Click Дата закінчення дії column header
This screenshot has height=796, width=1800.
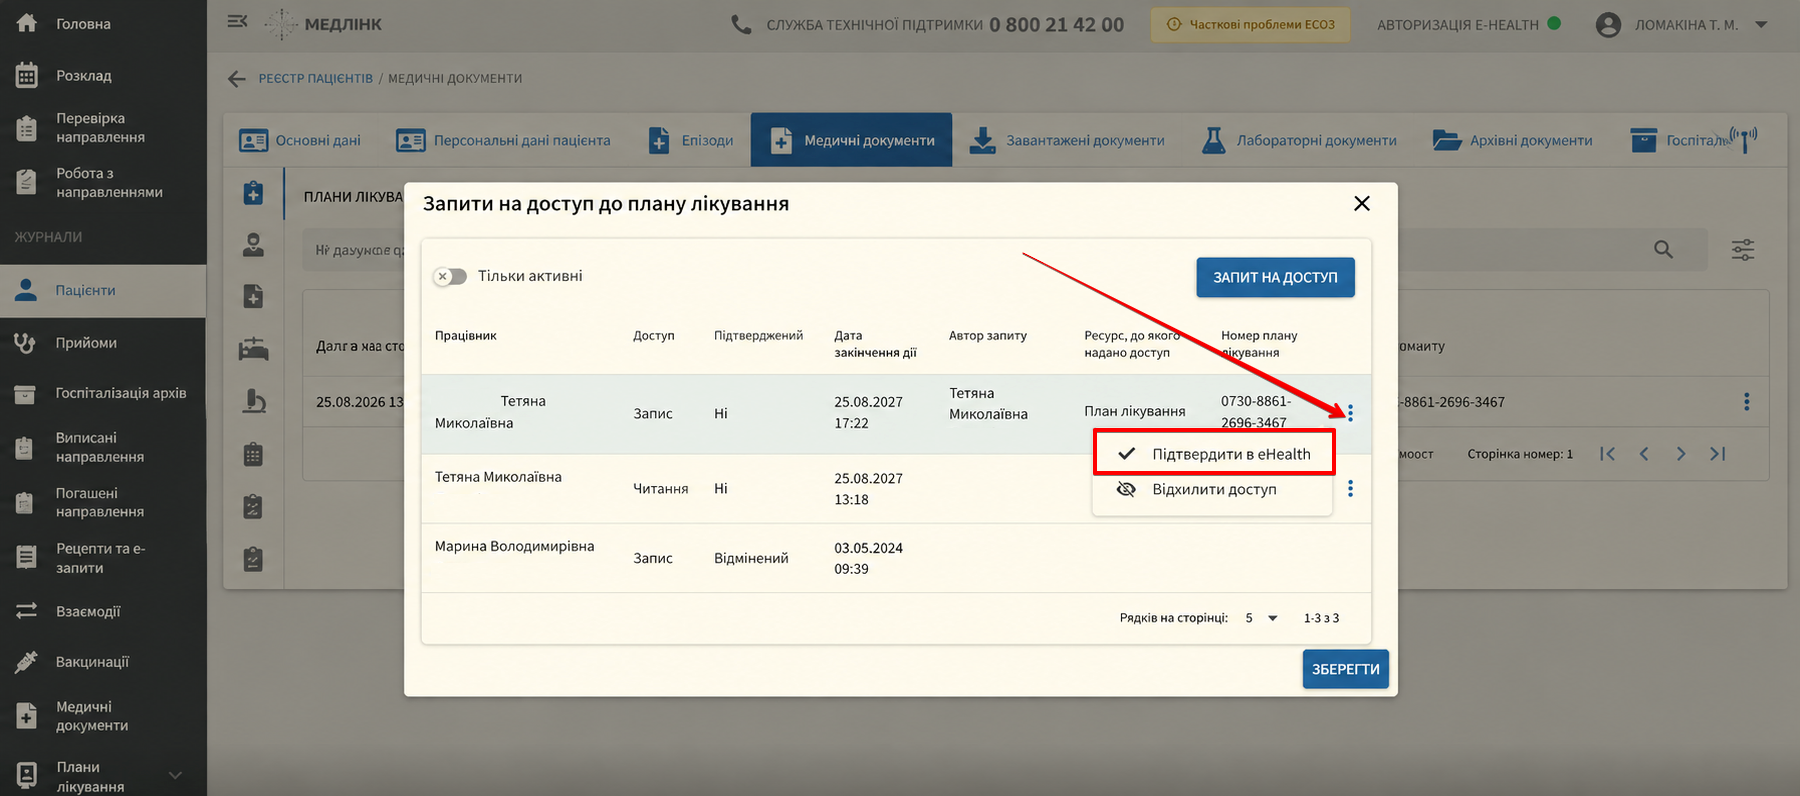875,344
